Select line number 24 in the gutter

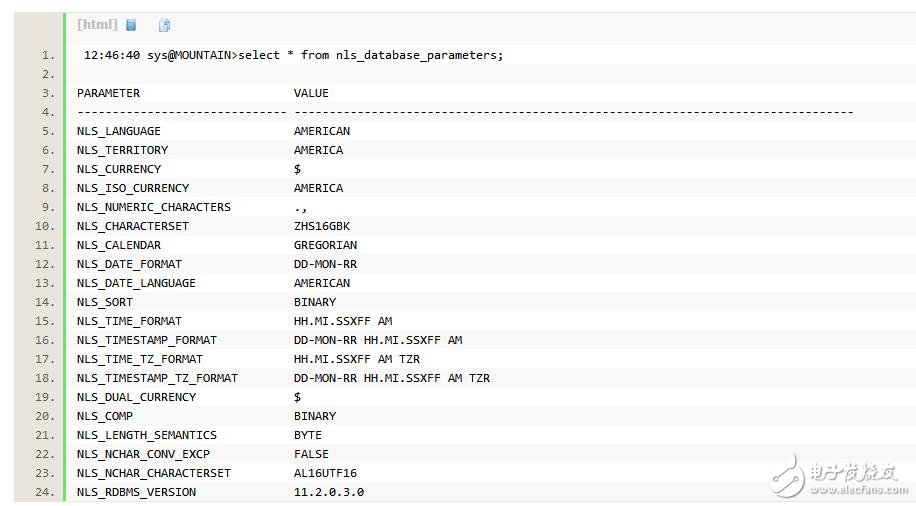pyautogui.click(x=48, y=492)
